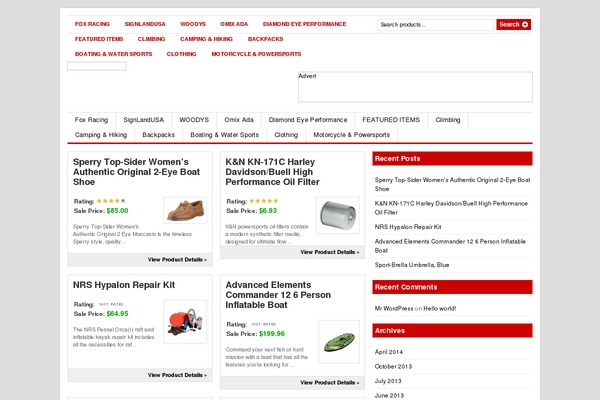Open BACKPACKS in the top red menu
The width and height of the screenshot is (600, 400).
point(265,39)
